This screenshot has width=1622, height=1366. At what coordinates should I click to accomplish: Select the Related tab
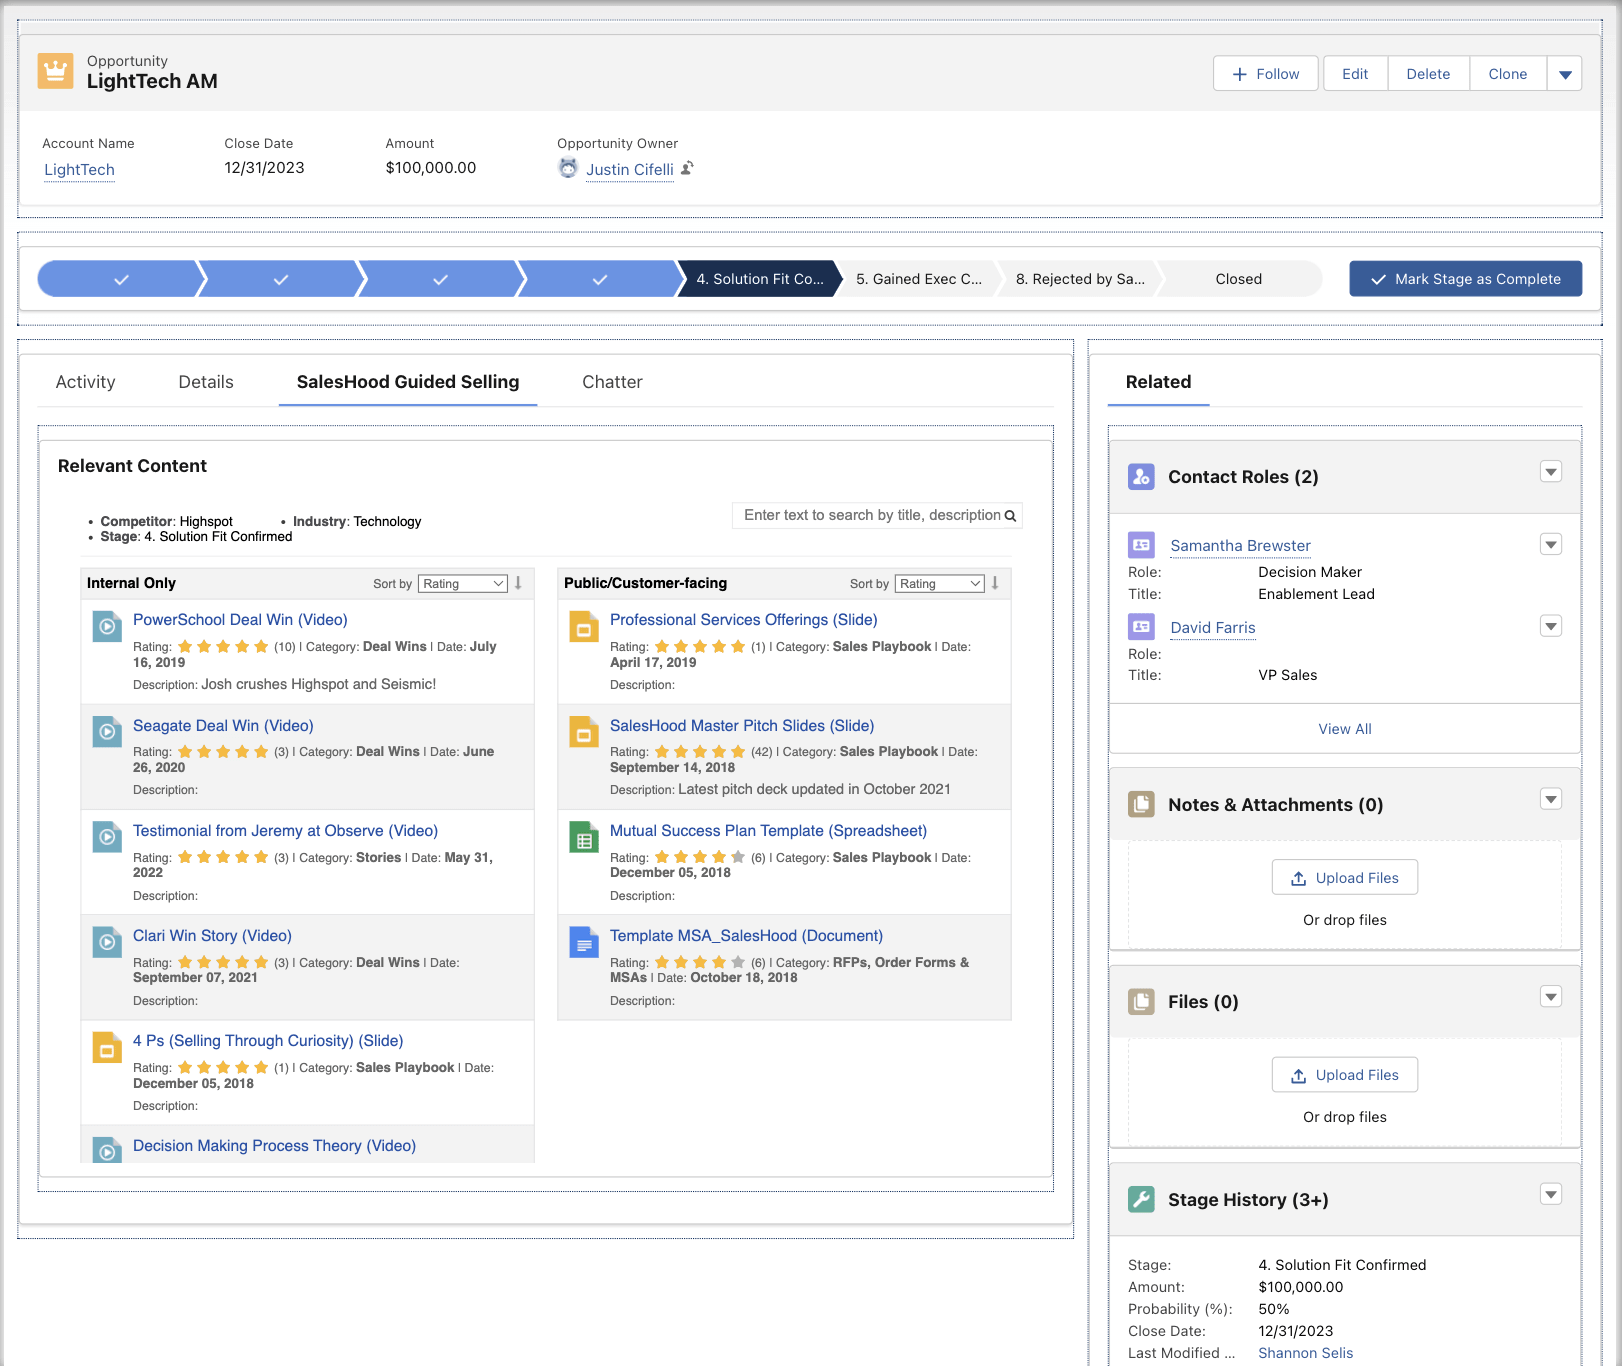click(x=1158, y=382)
